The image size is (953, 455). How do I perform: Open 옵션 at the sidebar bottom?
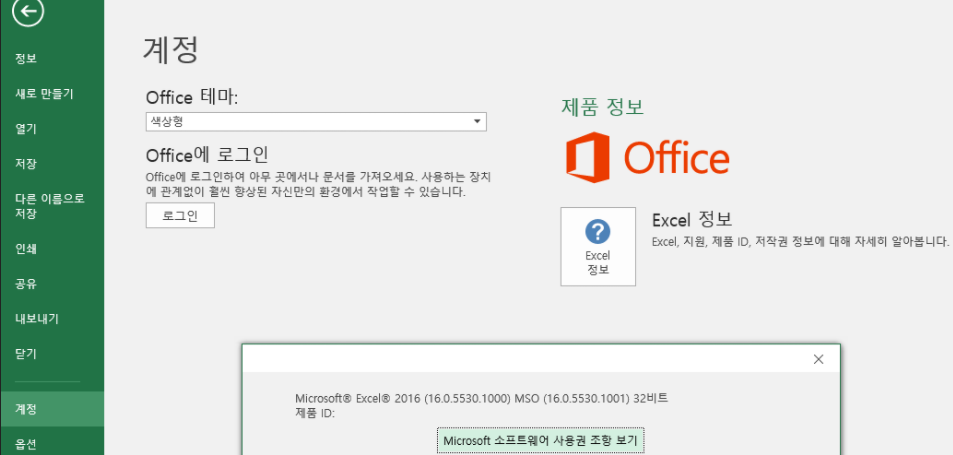26,444
